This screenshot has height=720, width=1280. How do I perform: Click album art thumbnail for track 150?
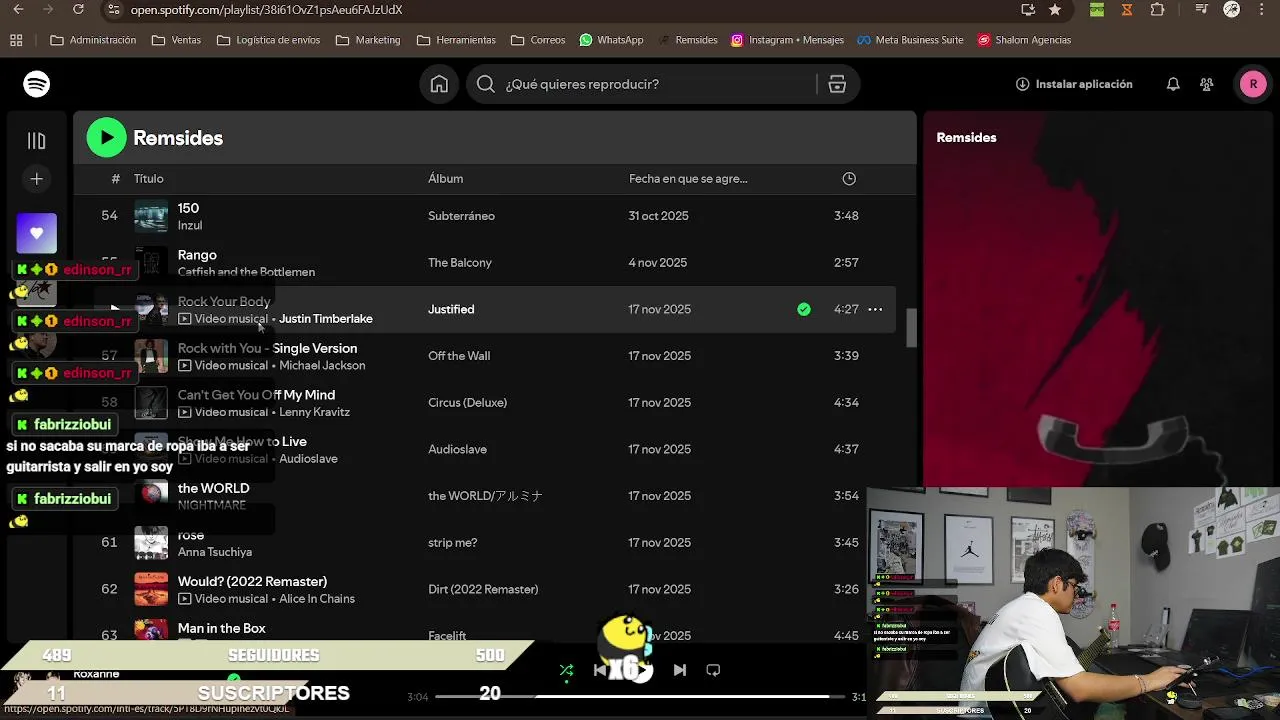coord(151,216)
